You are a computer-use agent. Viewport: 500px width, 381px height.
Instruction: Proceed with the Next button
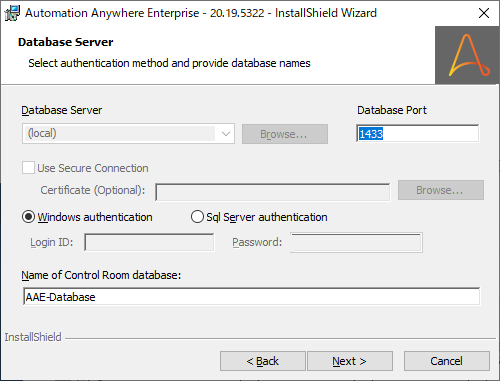pos(350,361)
